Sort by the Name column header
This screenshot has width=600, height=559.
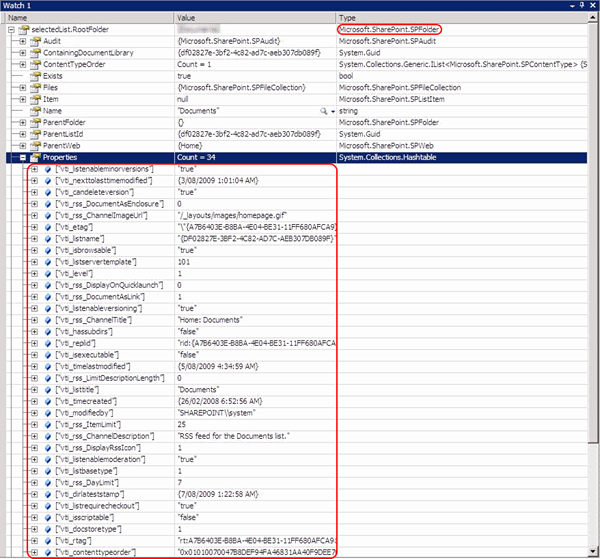pyautogui.click(x=90, y=18)
